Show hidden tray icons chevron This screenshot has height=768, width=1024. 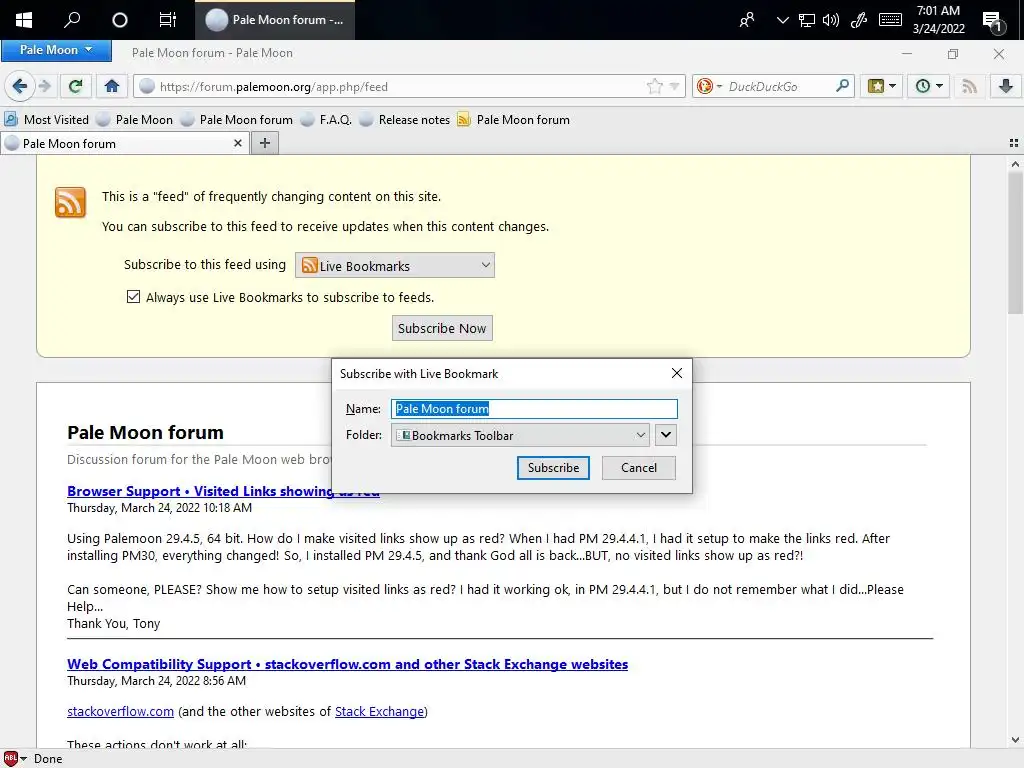(782, 20)
